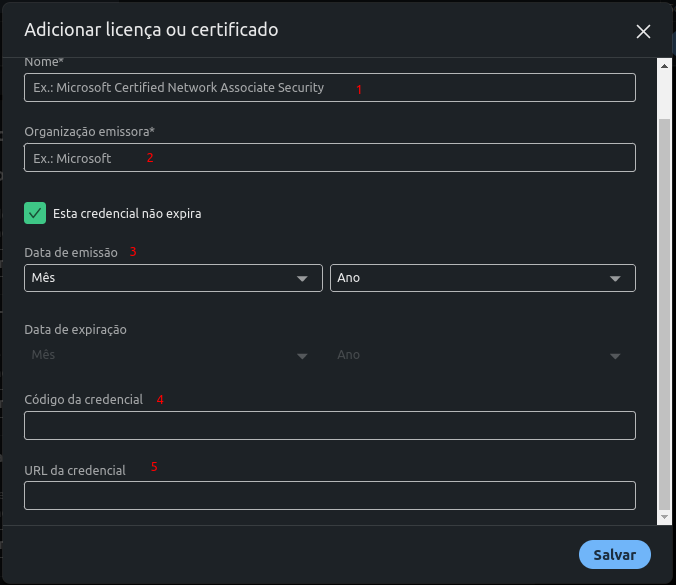Viewport: 676px width, 585px height.
Task: Click the 'Organização emissora*' label
Action: 89,132
